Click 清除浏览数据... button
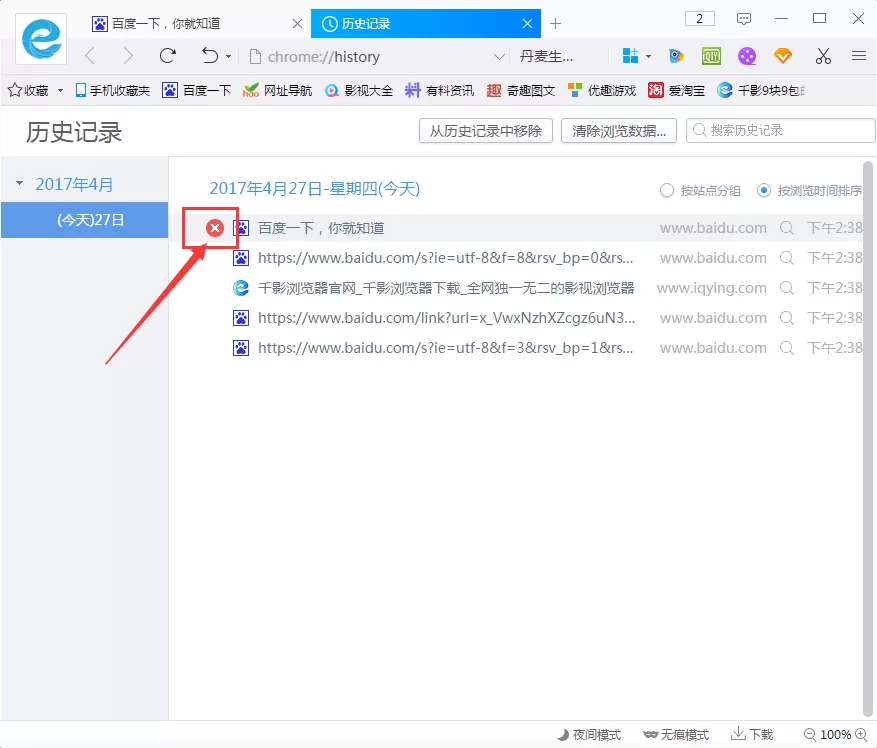The image size is (877, 748). [x=619, y=131]
